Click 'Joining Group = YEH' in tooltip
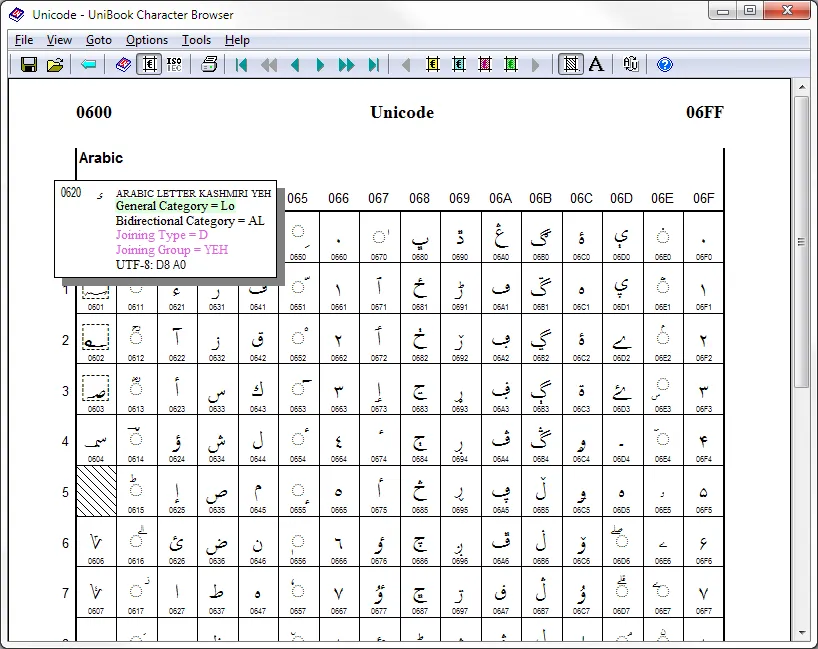 click(172, 250)
